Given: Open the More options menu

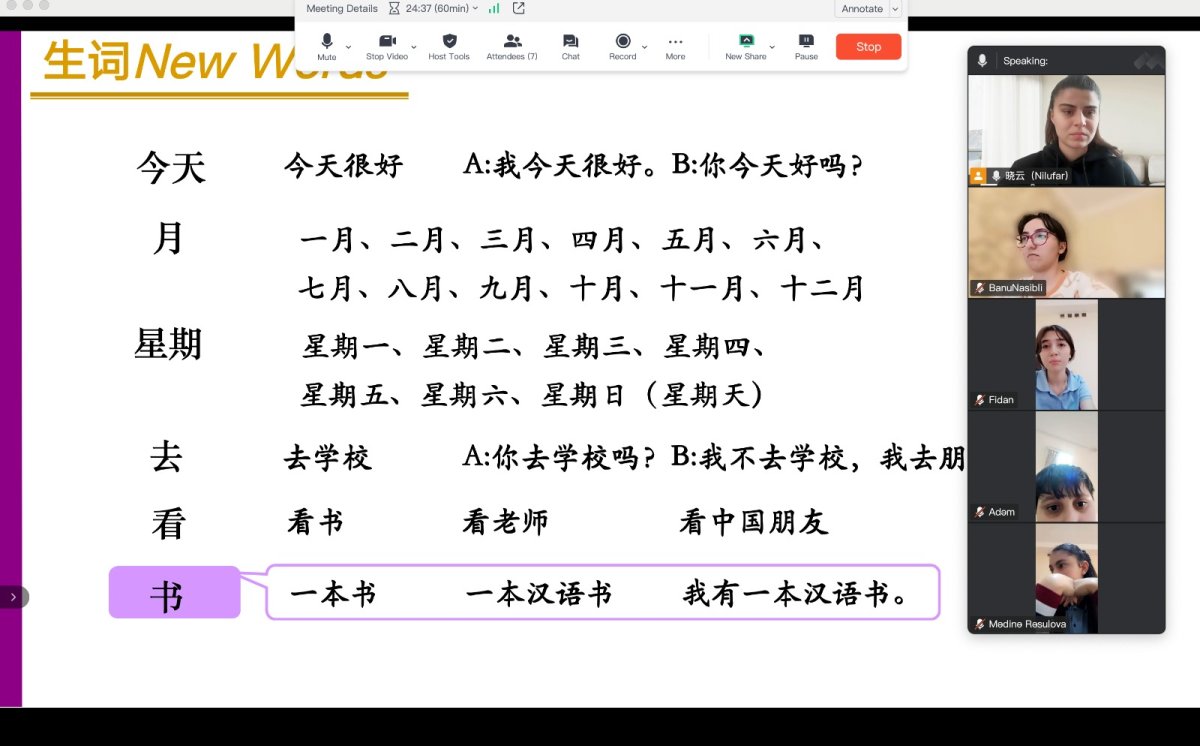Looking at the screenshot, I should tap(675, 46).
